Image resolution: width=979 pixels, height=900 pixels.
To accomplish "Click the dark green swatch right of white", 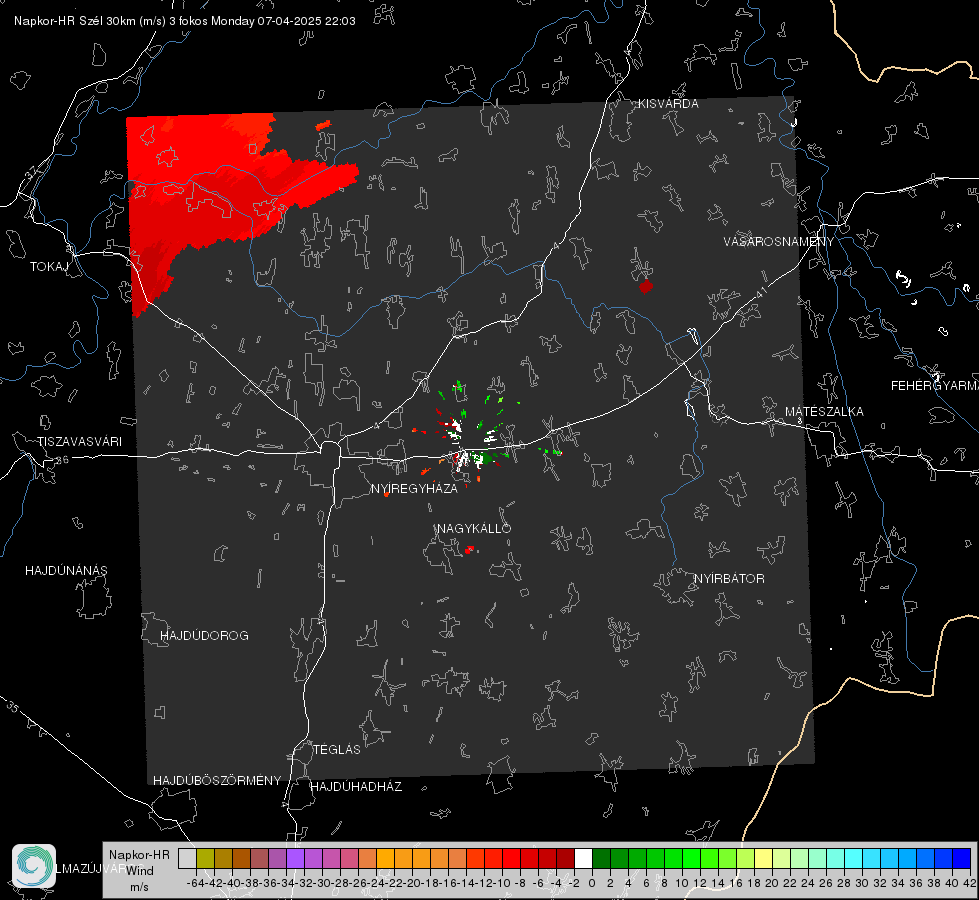I will pos(601,858).
